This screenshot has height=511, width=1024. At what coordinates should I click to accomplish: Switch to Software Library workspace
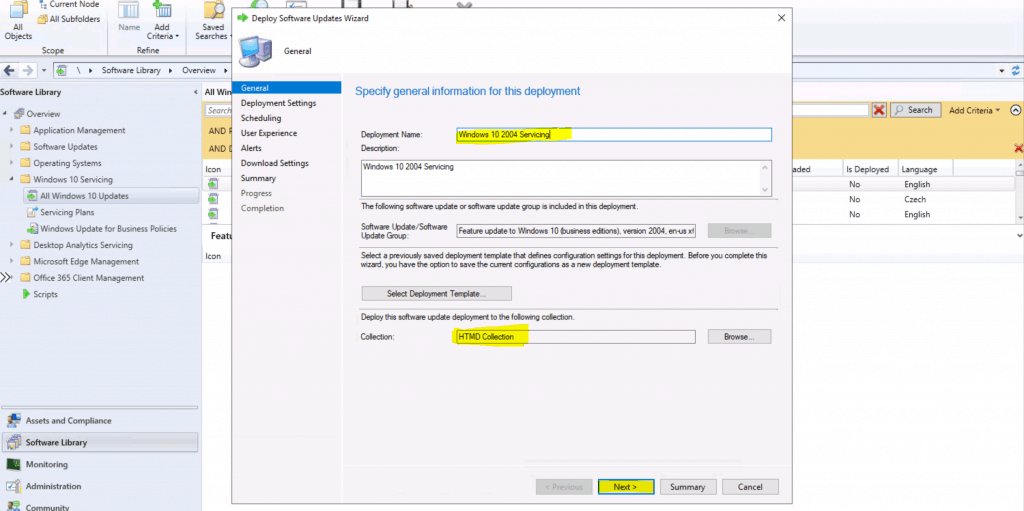point(99,442)
